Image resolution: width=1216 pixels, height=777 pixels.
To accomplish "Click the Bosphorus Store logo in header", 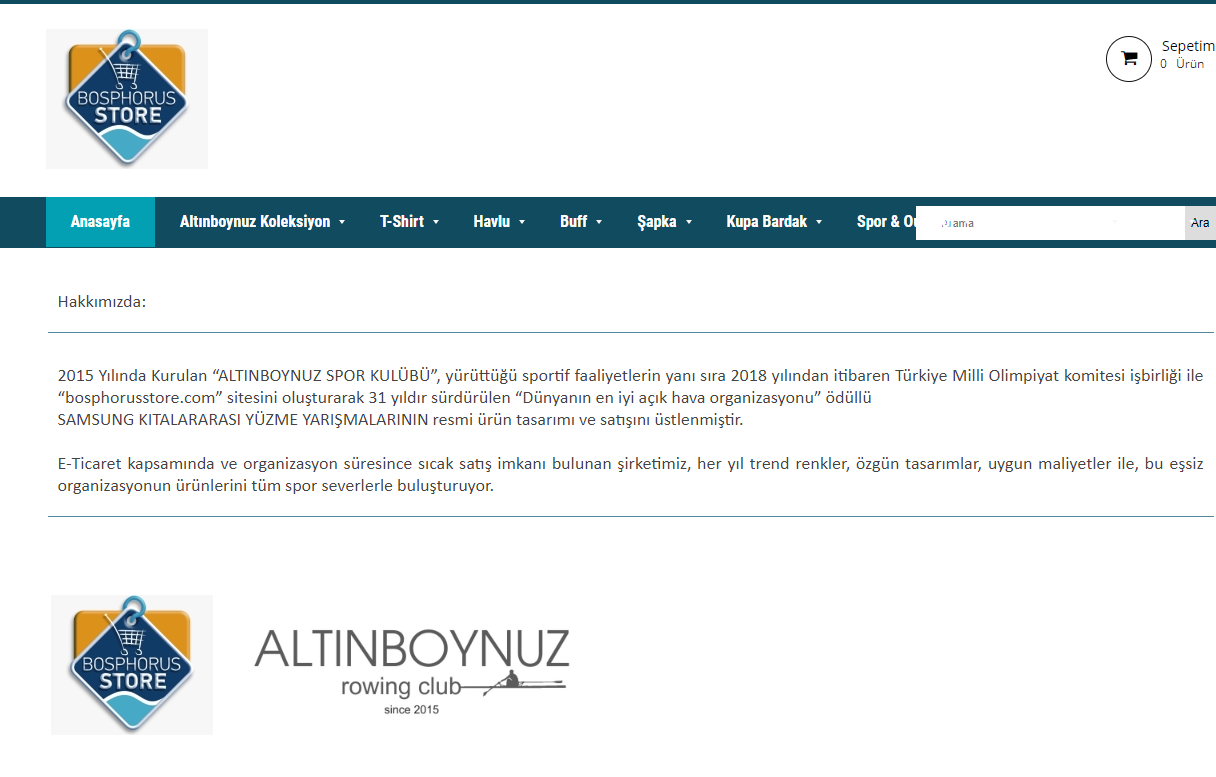I will [127, 98].
